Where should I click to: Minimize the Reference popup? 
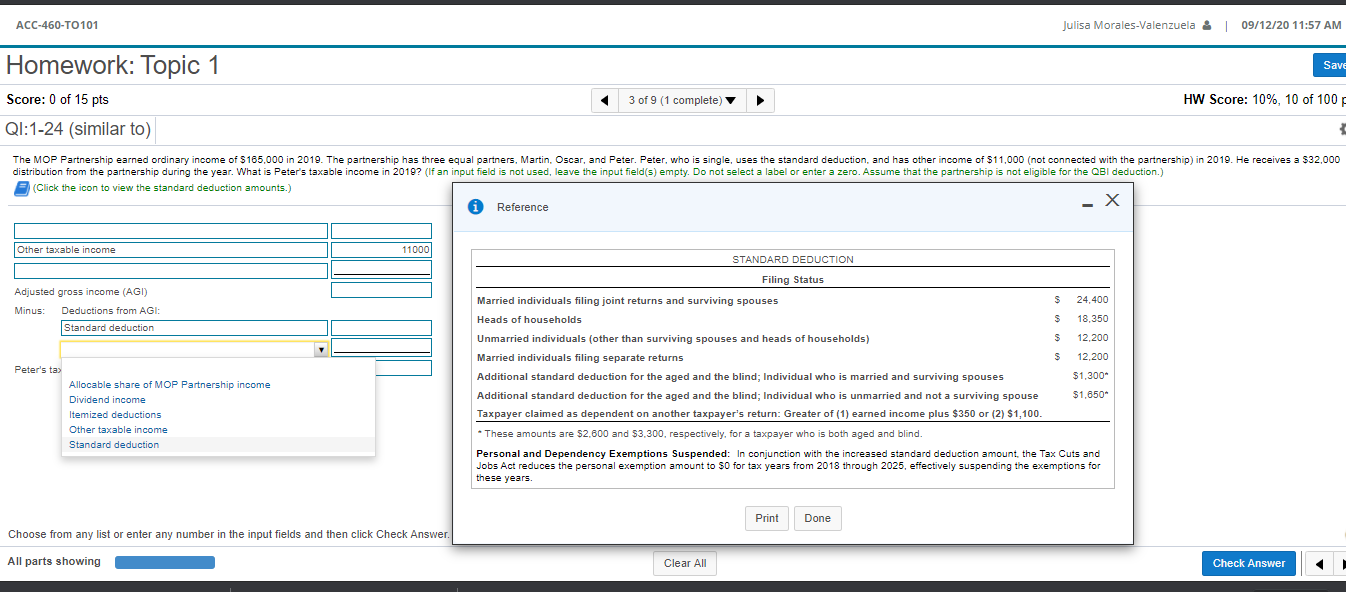(1087, 204)
